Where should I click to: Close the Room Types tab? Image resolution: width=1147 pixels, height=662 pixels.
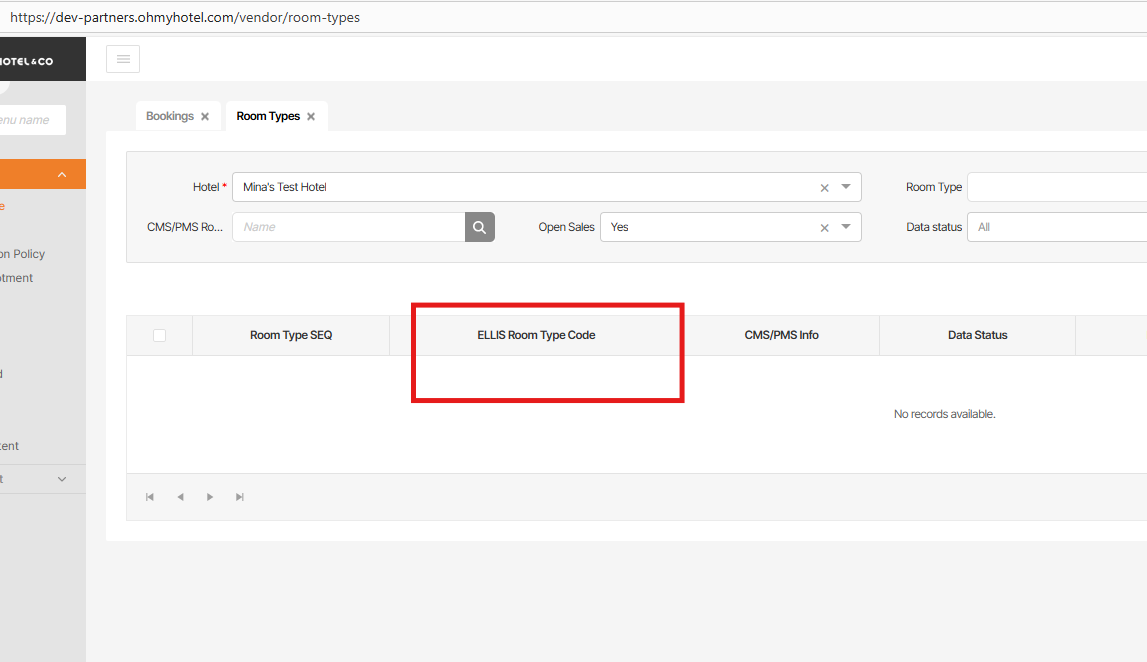point(311,117)
